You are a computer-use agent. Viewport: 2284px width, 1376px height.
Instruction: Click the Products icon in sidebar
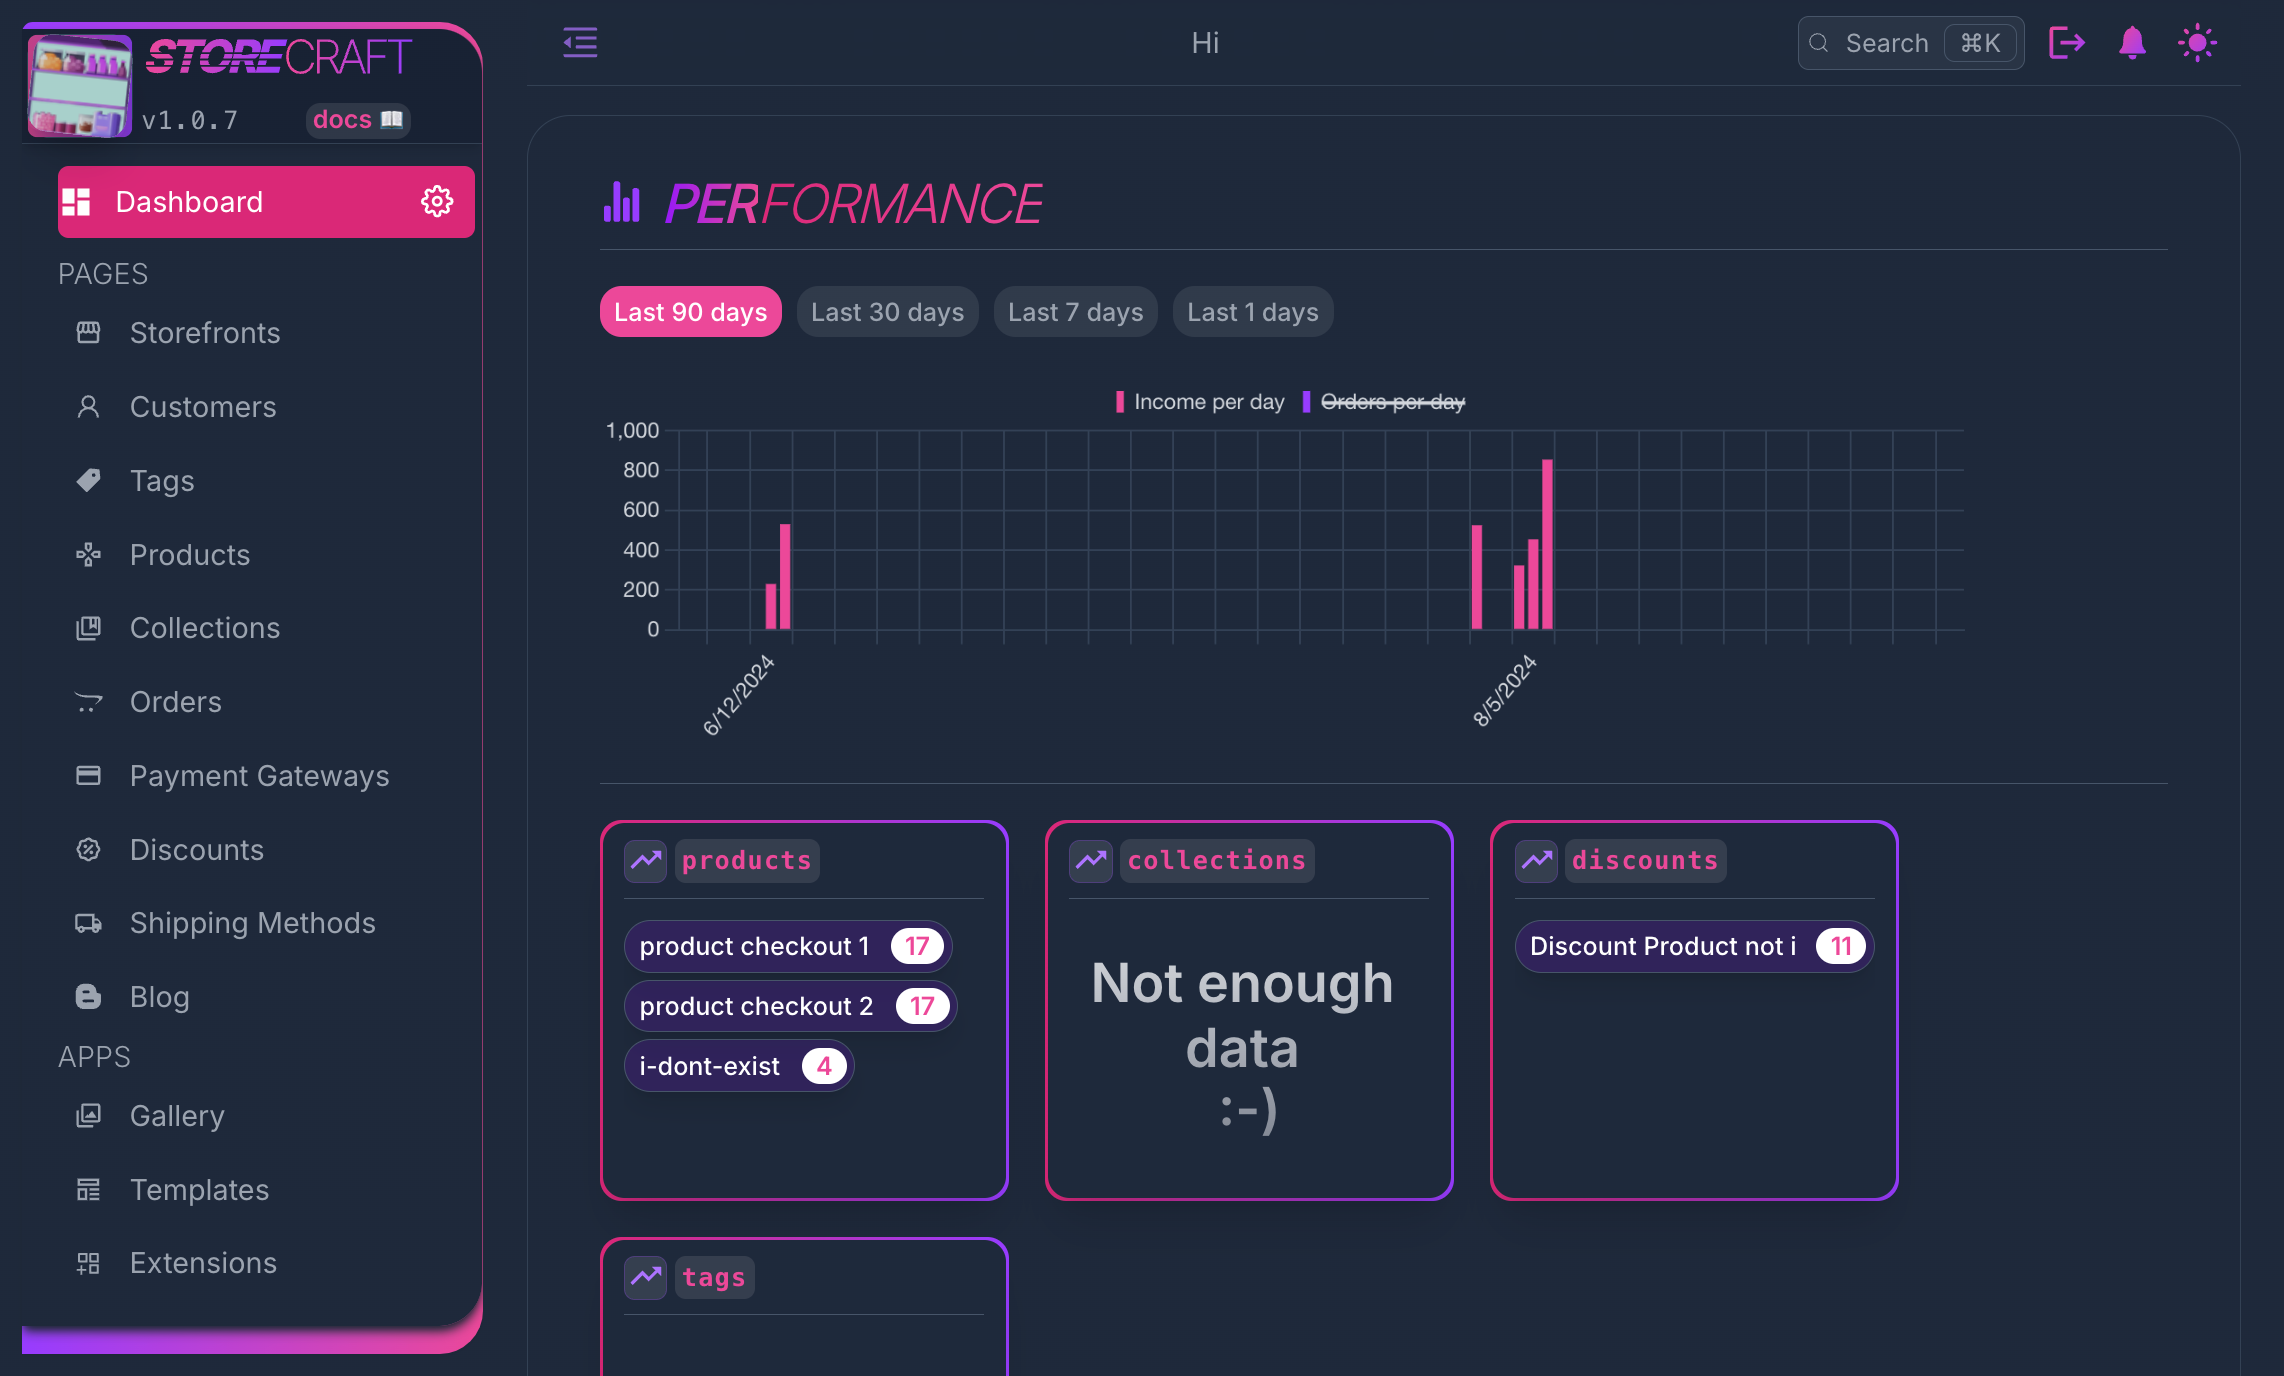(x=88, y=554)
